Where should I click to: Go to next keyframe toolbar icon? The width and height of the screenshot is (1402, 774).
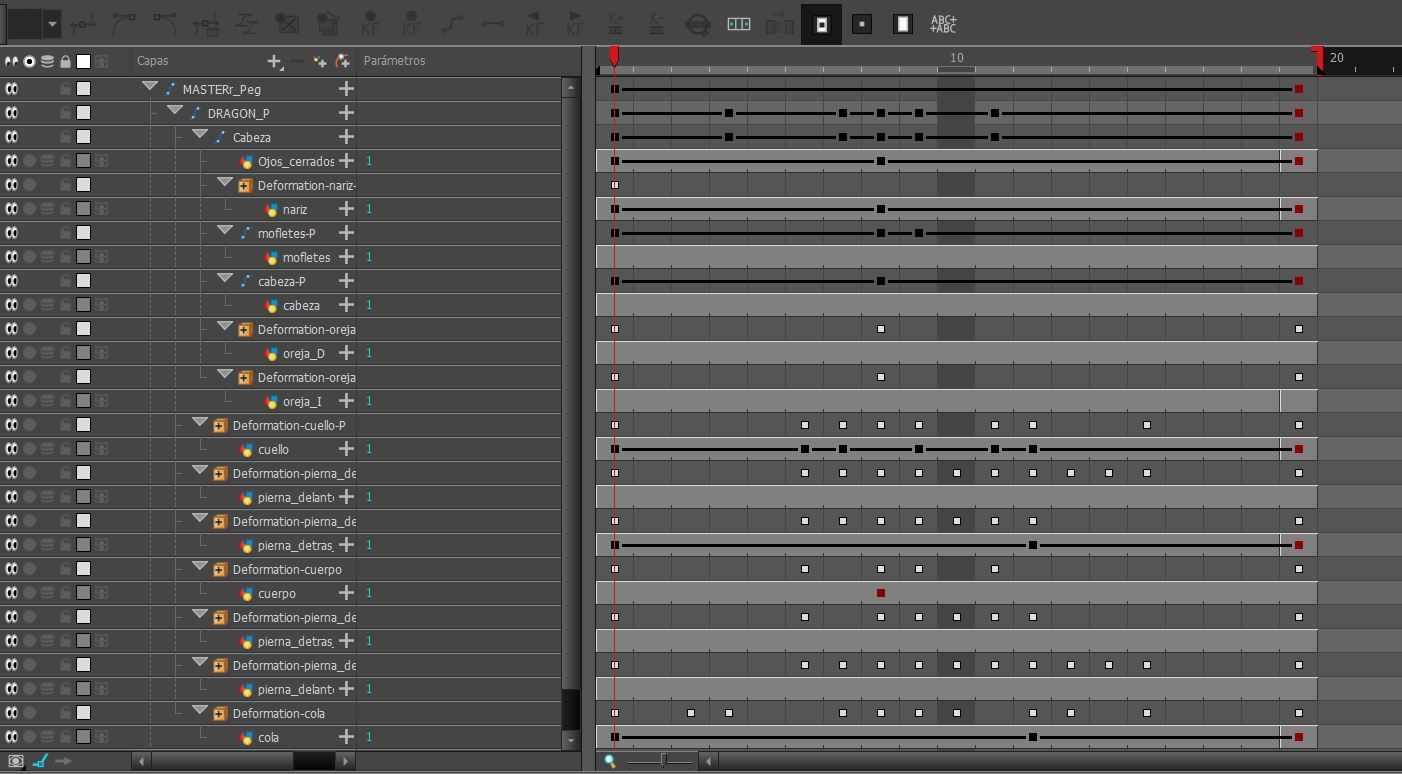tap(575, 22)
